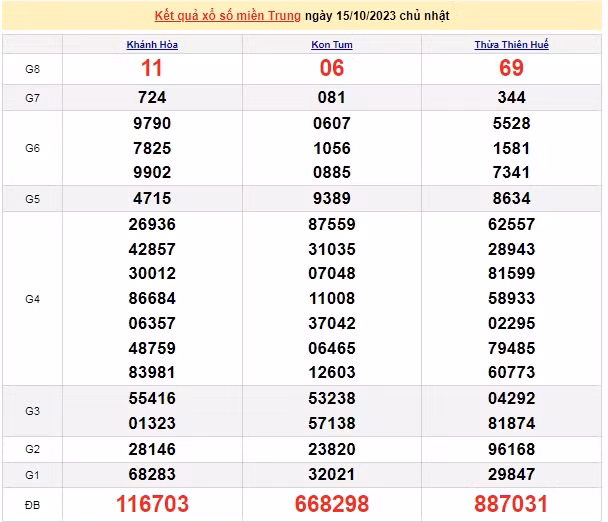Click Khánh Hòa special prize number 116703
This screenshot has width=608, height=522.
[x=152, y=503]
